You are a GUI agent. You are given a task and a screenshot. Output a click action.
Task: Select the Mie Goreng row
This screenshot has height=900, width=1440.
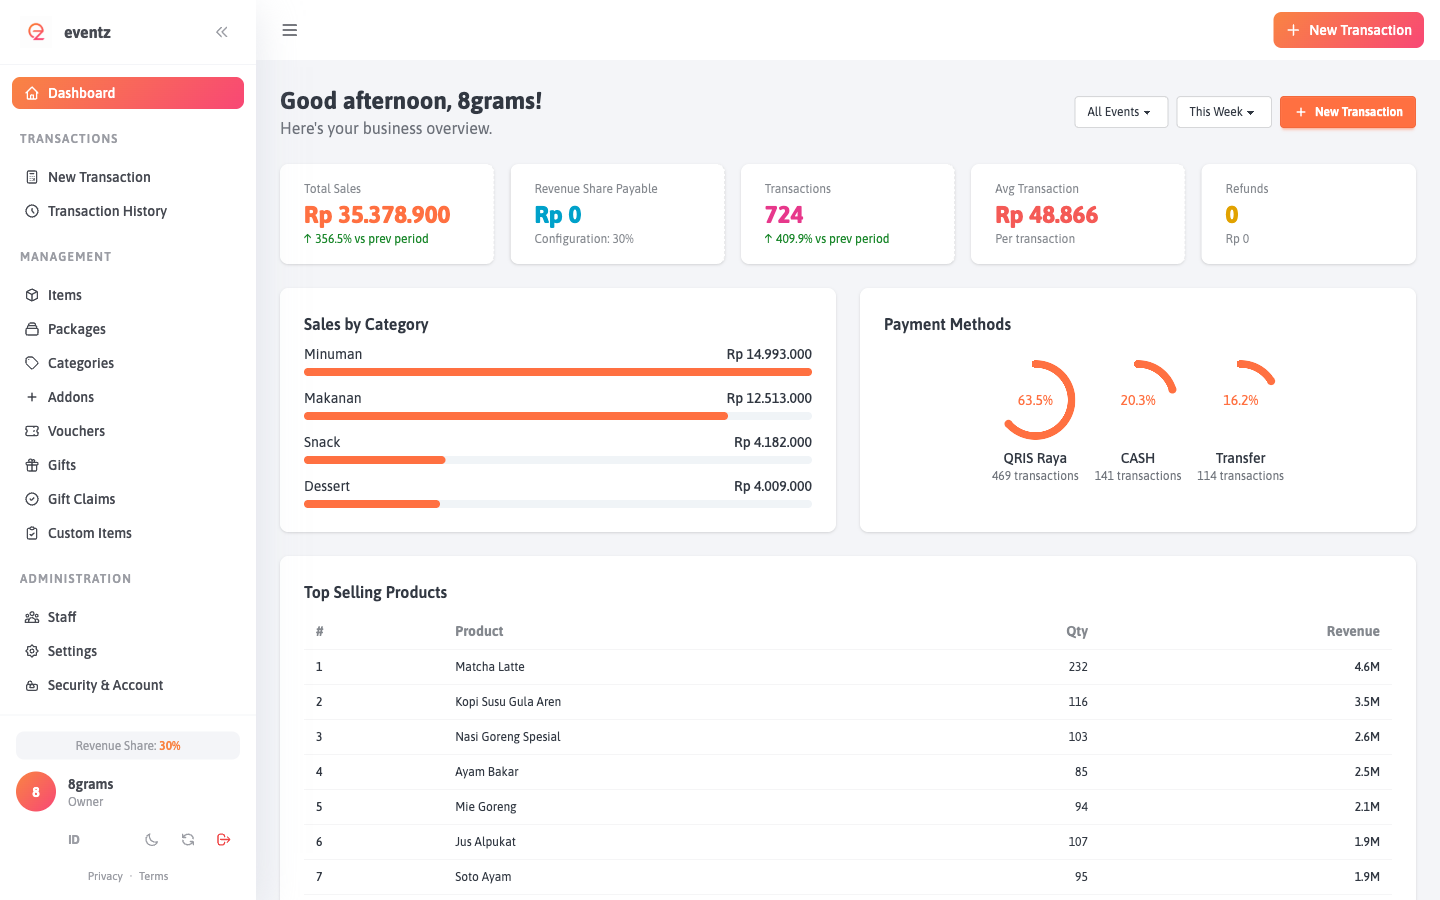click(848, 807)
